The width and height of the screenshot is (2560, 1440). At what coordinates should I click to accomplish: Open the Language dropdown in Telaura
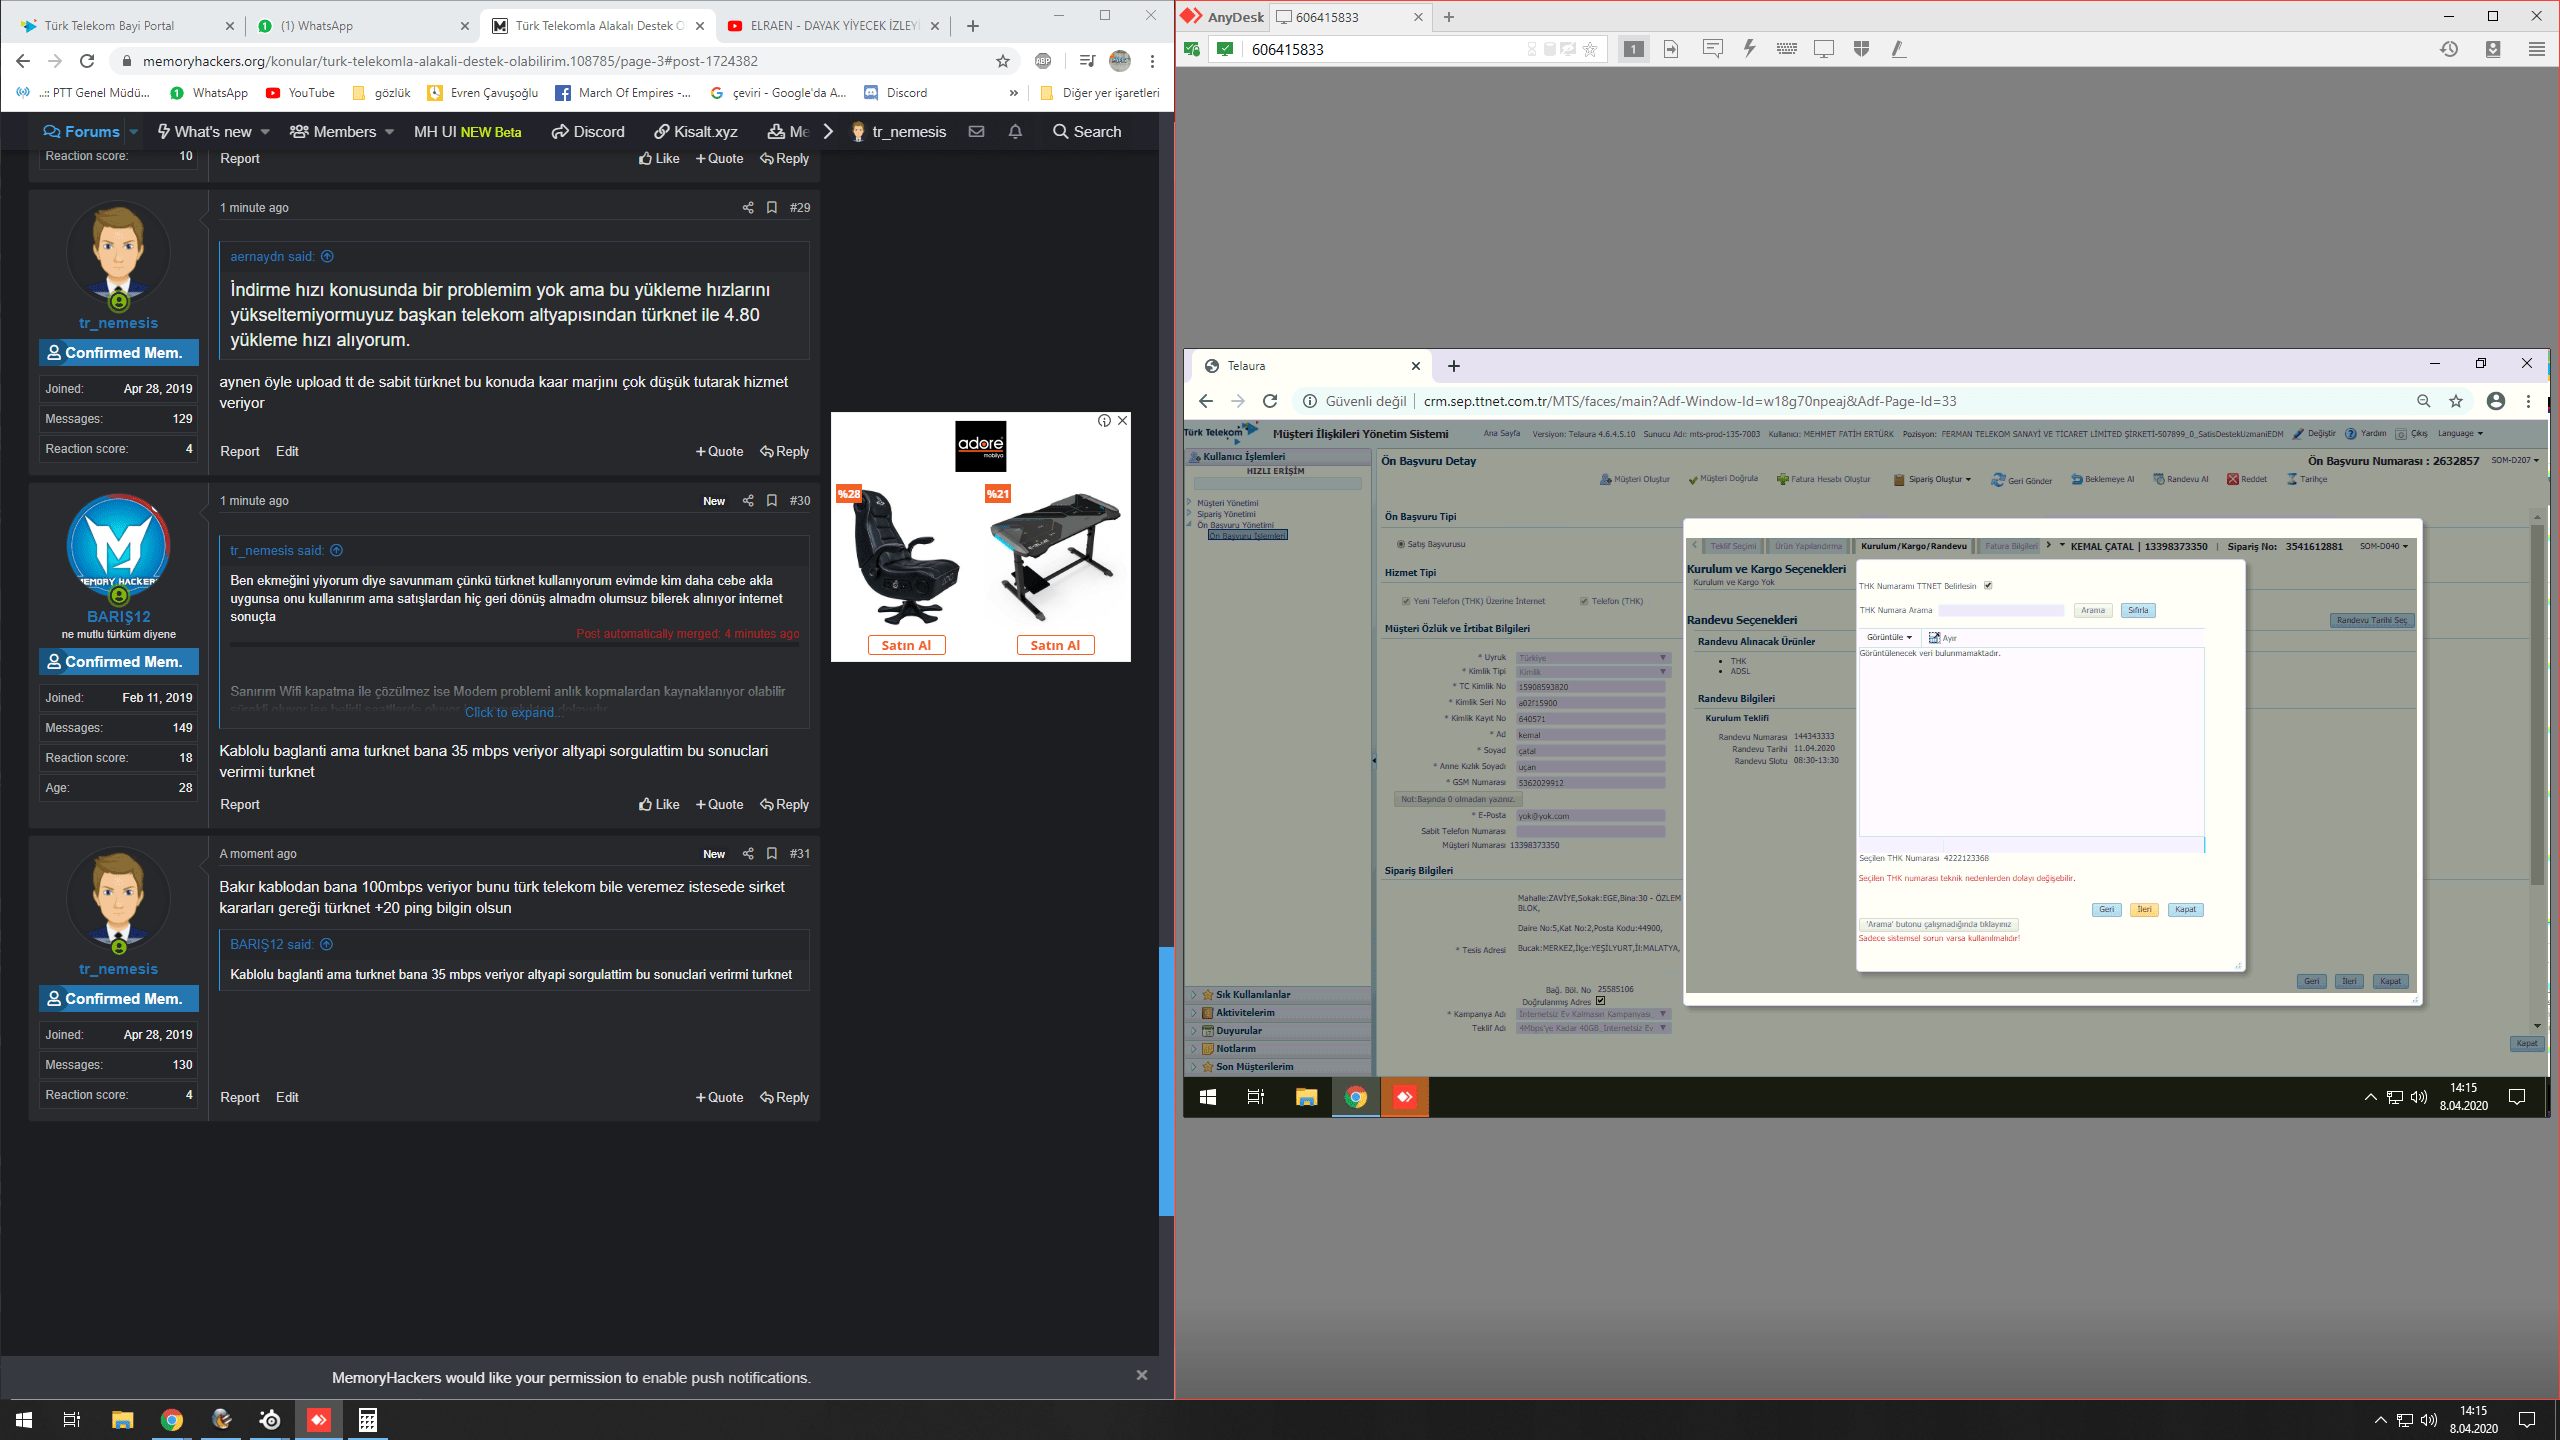tap(2461, 434)
